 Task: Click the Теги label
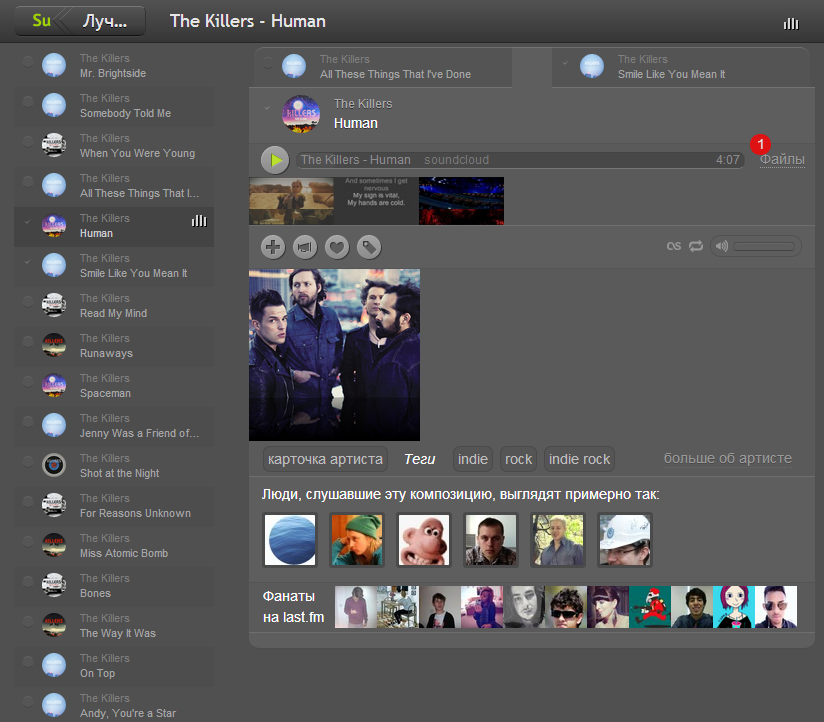(x=419, y=459)
